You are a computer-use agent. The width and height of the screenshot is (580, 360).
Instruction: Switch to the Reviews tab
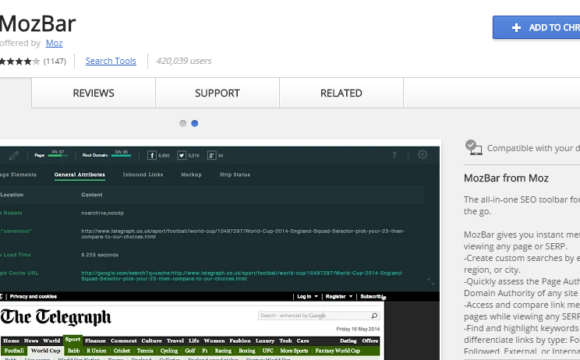[94, 93]
